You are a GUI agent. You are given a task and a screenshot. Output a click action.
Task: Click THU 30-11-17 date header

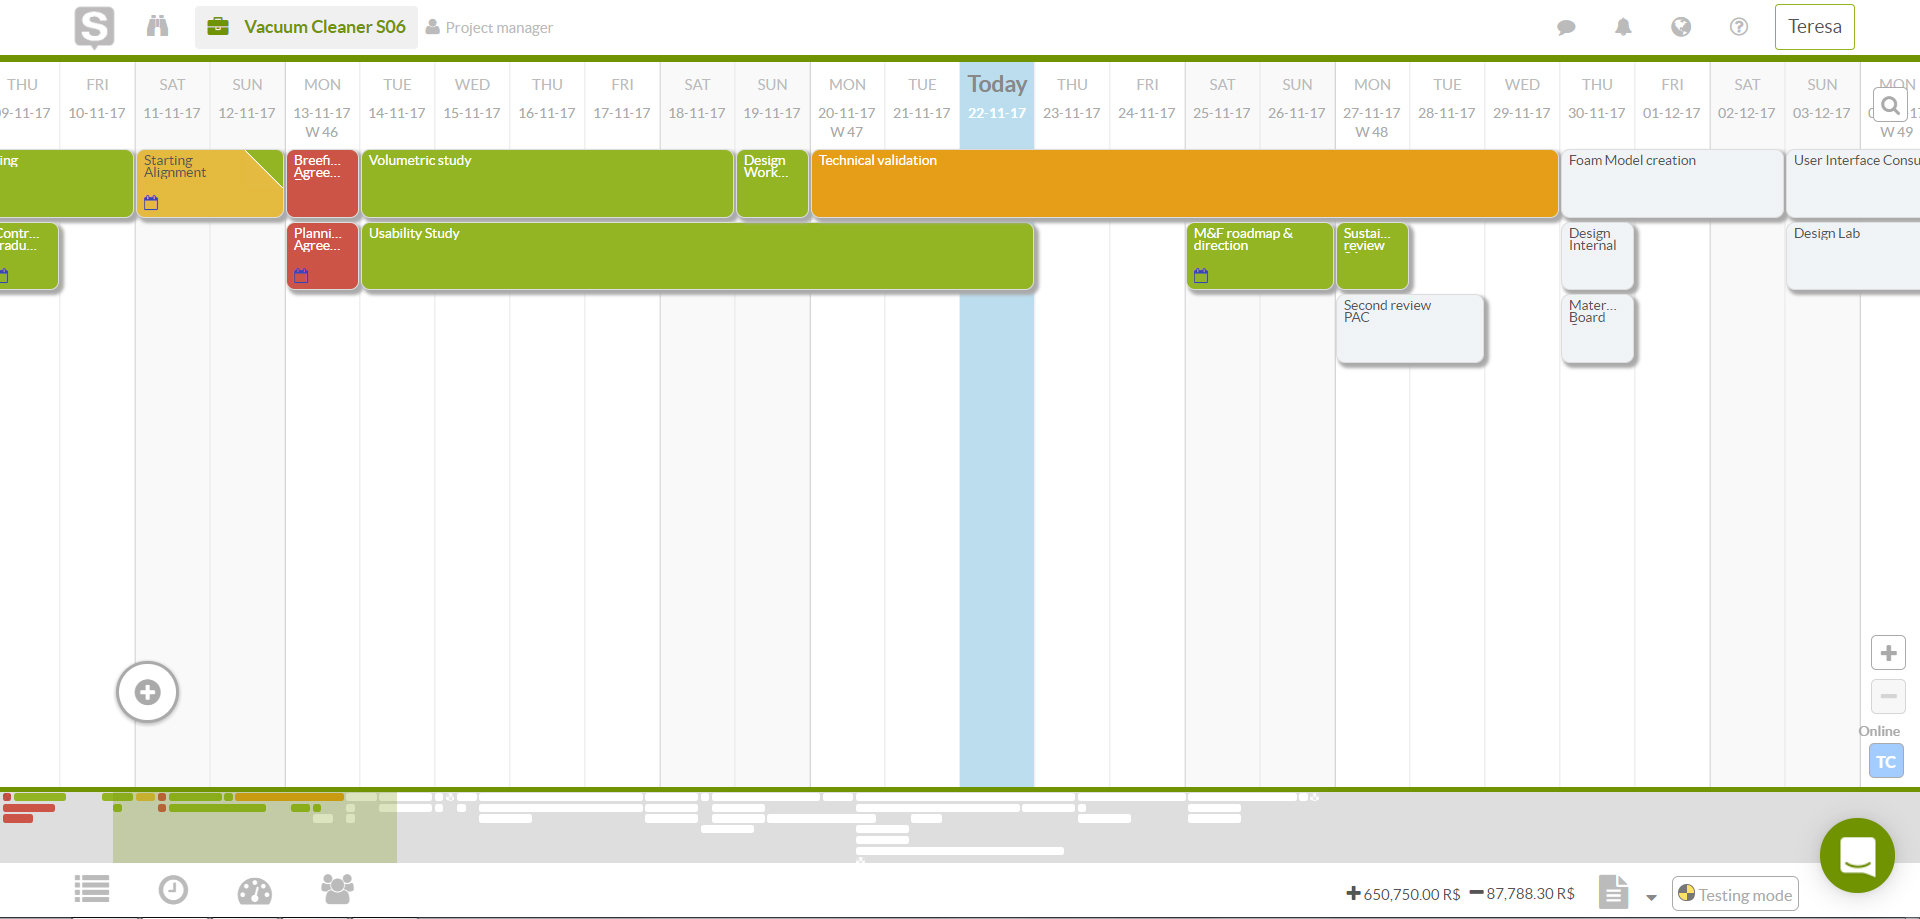coord(1597,98)
